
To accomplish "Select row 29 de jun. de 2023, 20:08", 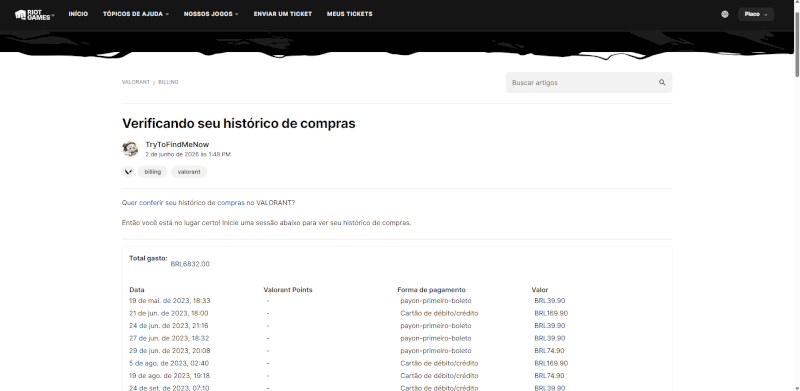I will tap(397, 351).
